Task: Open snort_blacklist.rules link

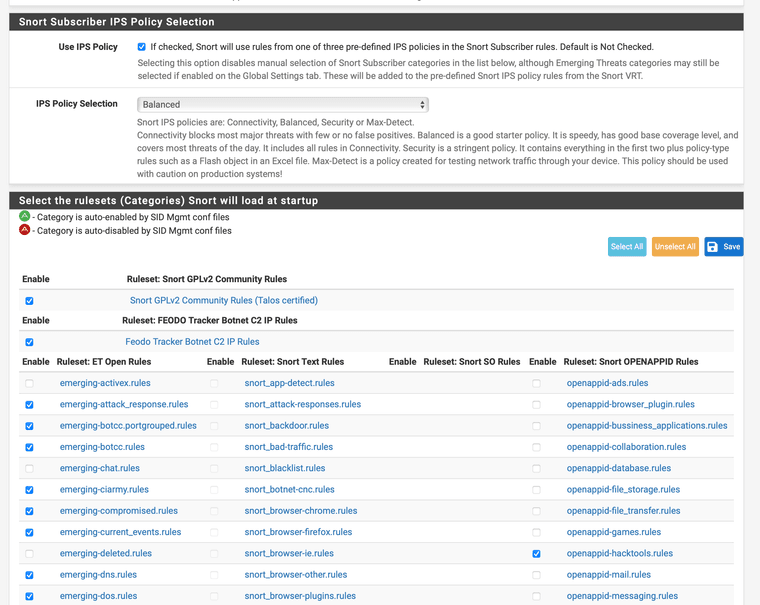Action: pos(285,468)
